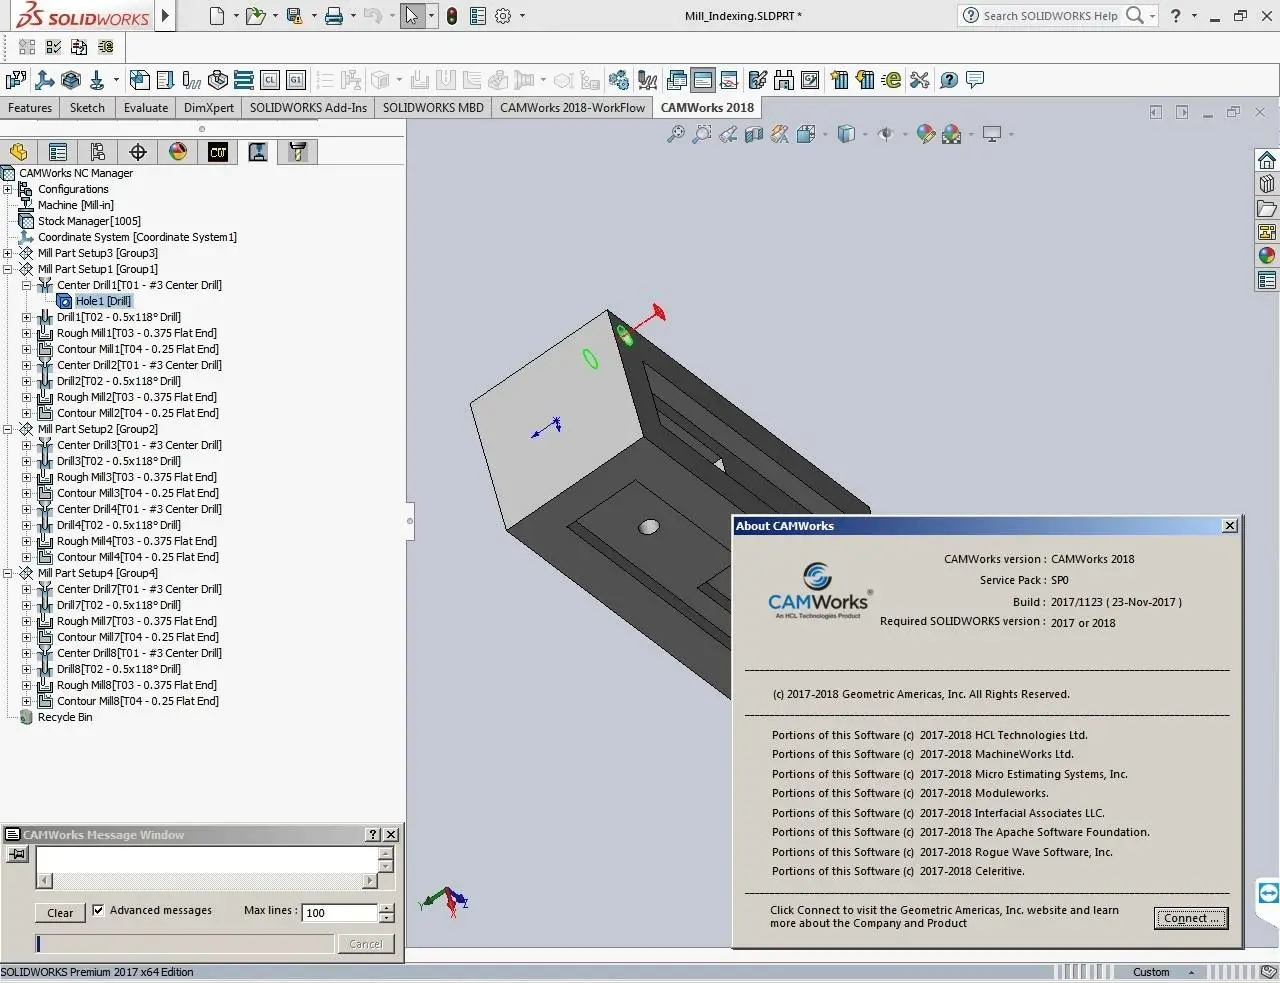Open the Features tab
Viewport: 1280px width, 983px height.
[30, 108]
